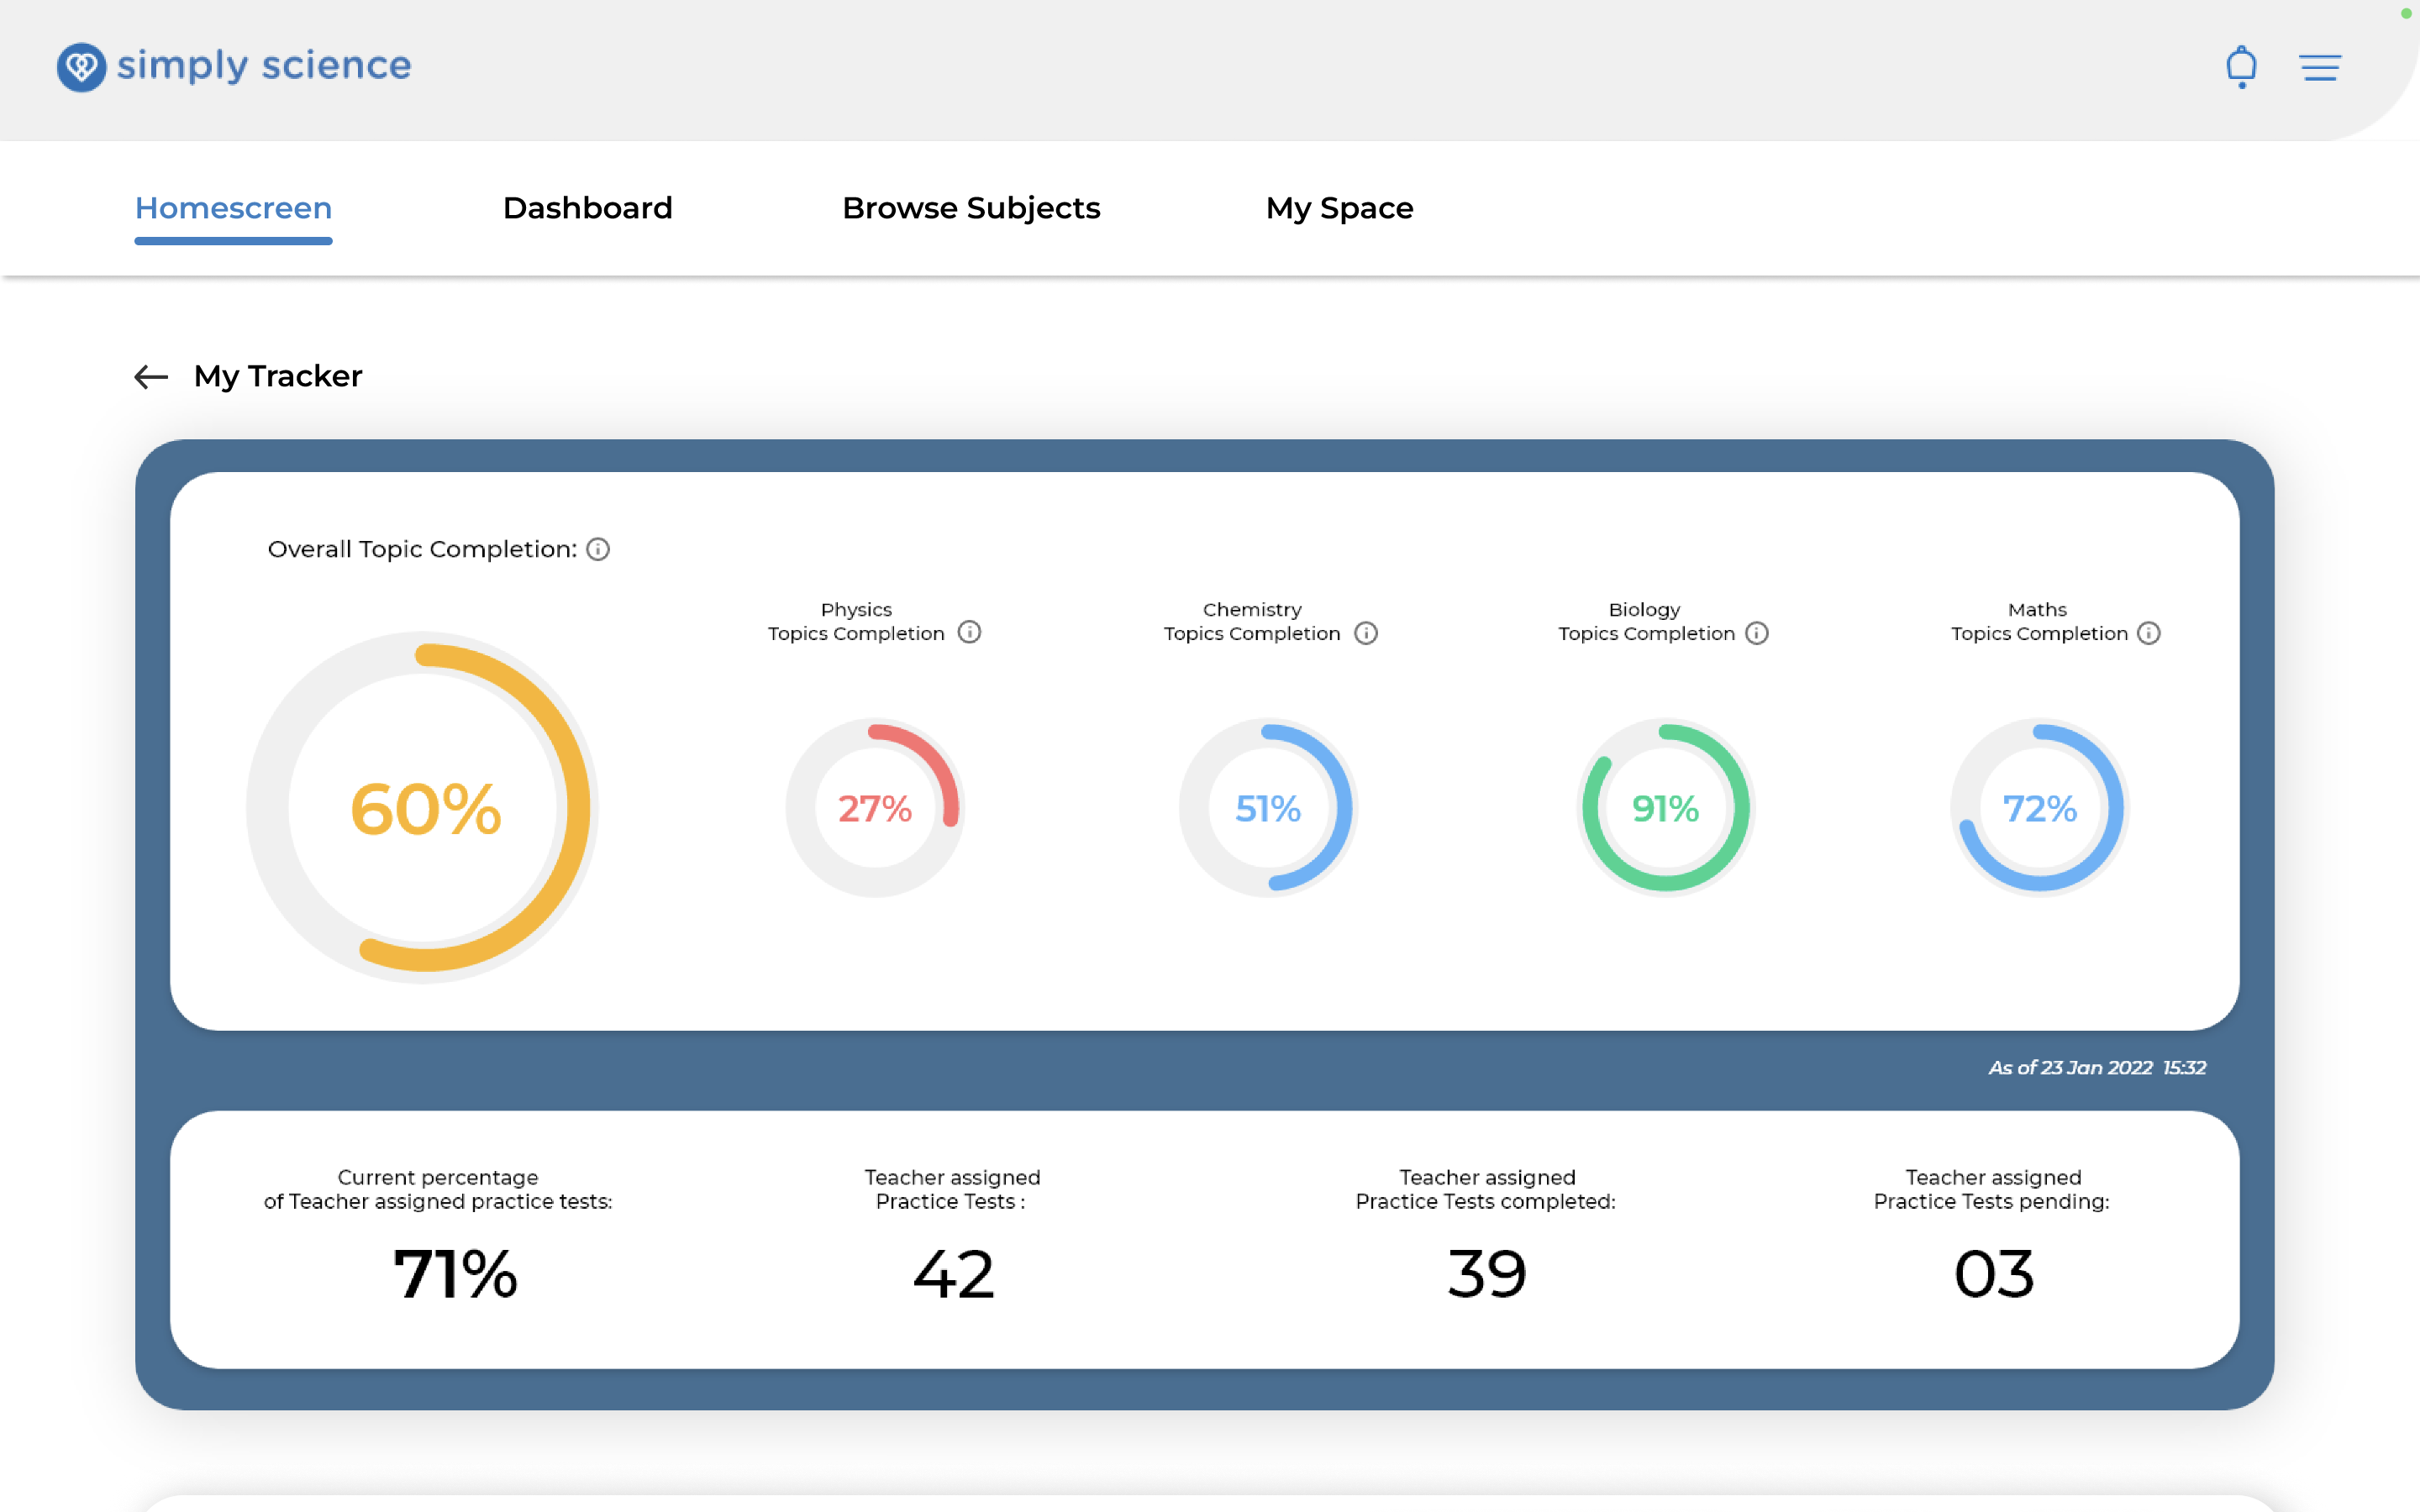Viewport: 2420px width, 1512px height.
Task: Click Teacher assigned Practice Tests completed label
Action: [1486, 1189]
